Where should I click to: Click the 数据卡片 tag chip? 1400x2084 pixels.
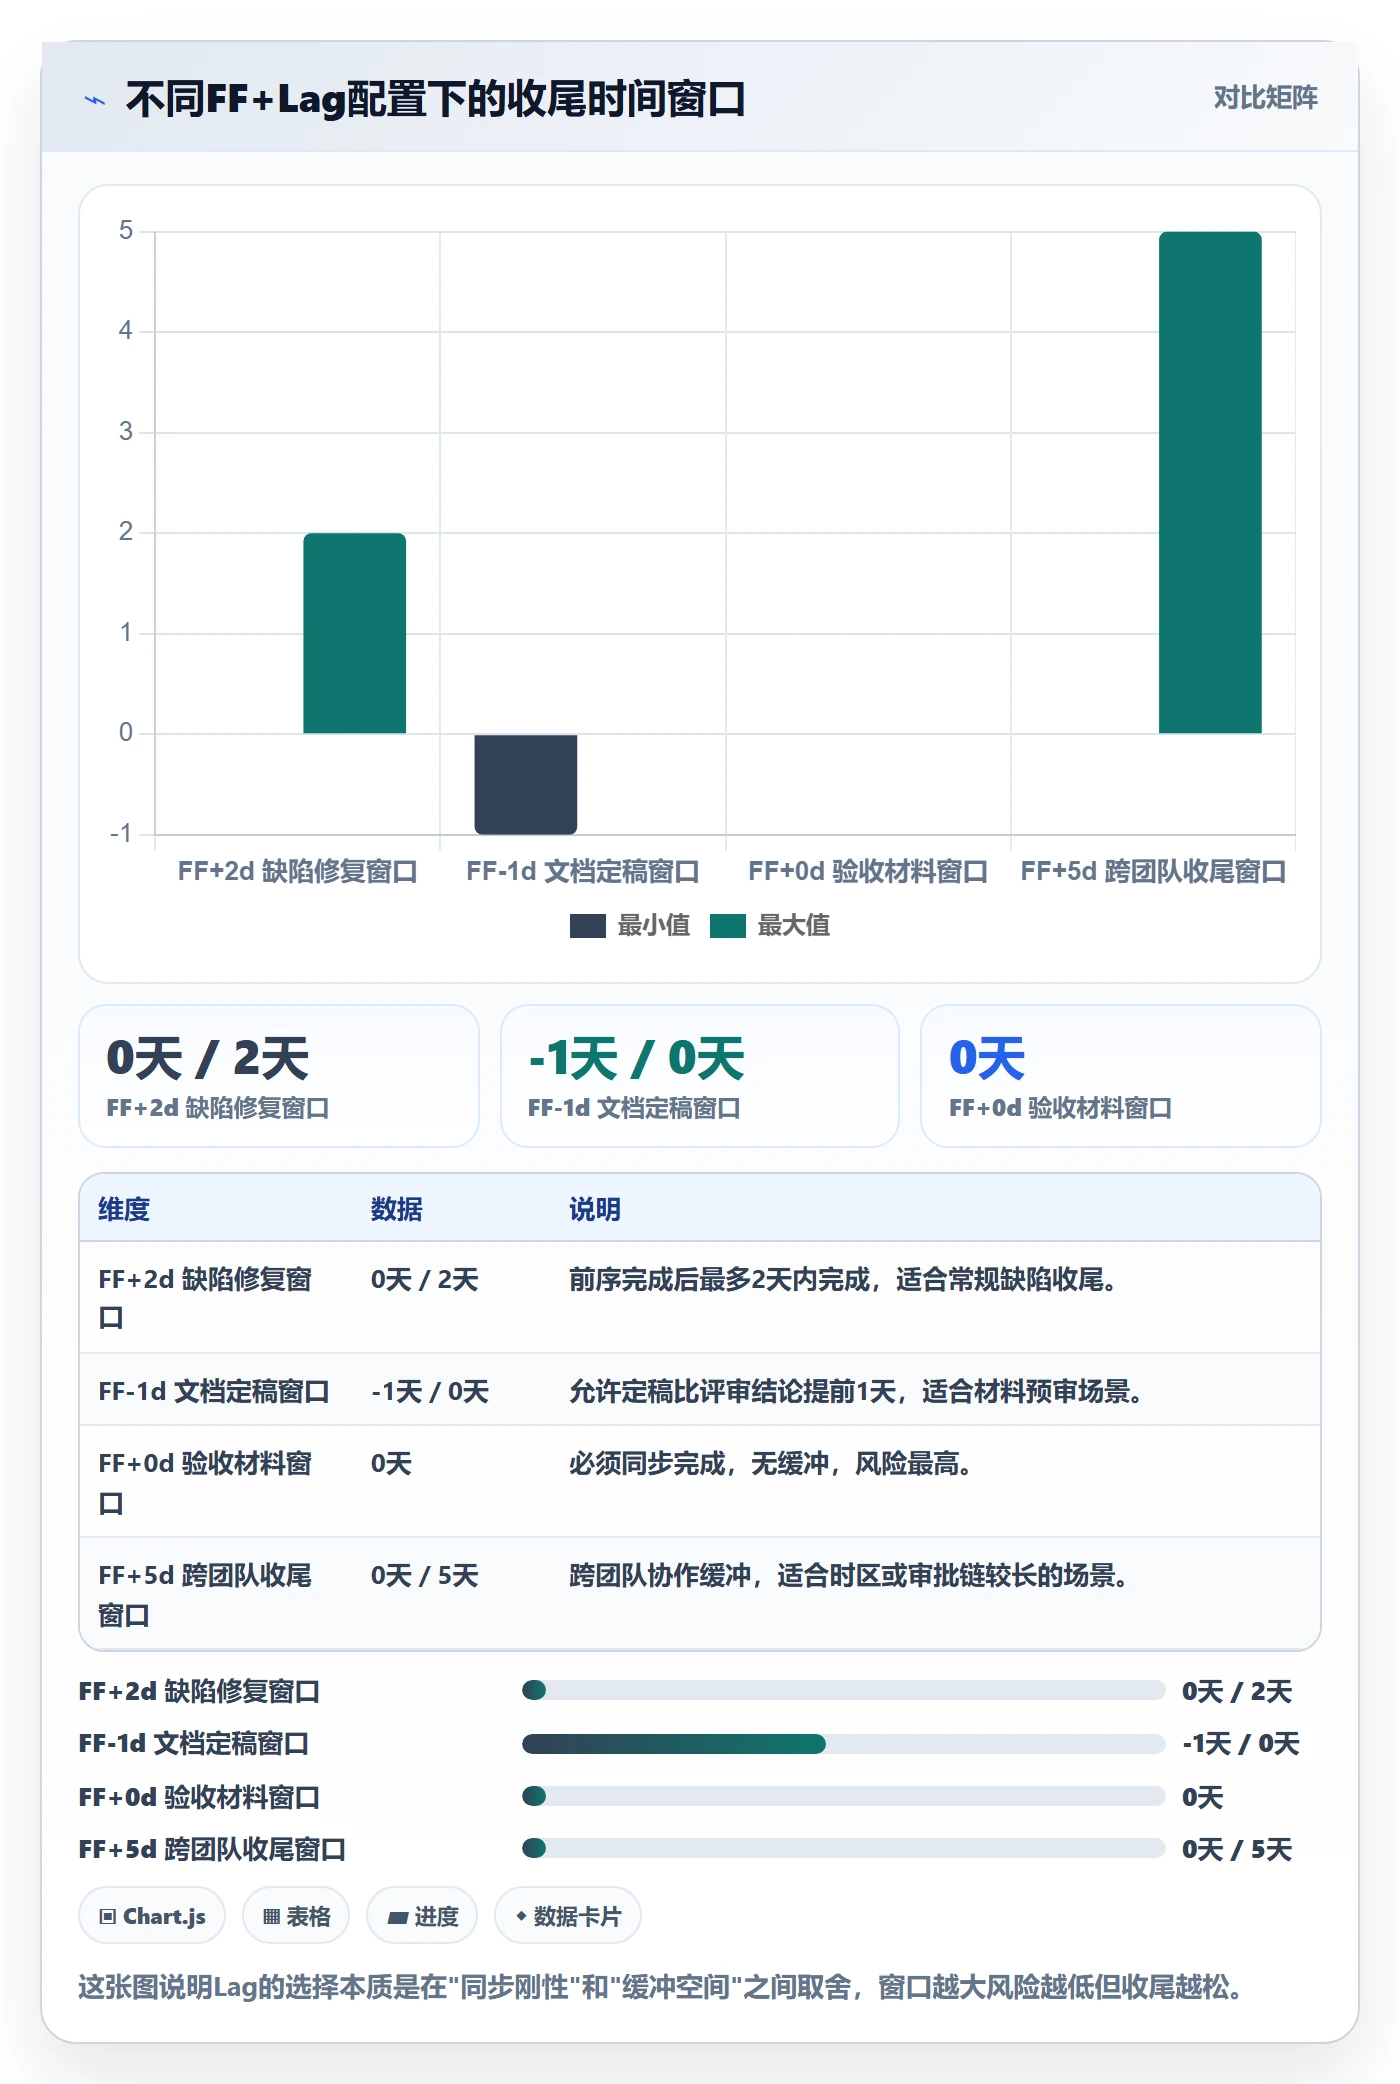[568, 1916]
